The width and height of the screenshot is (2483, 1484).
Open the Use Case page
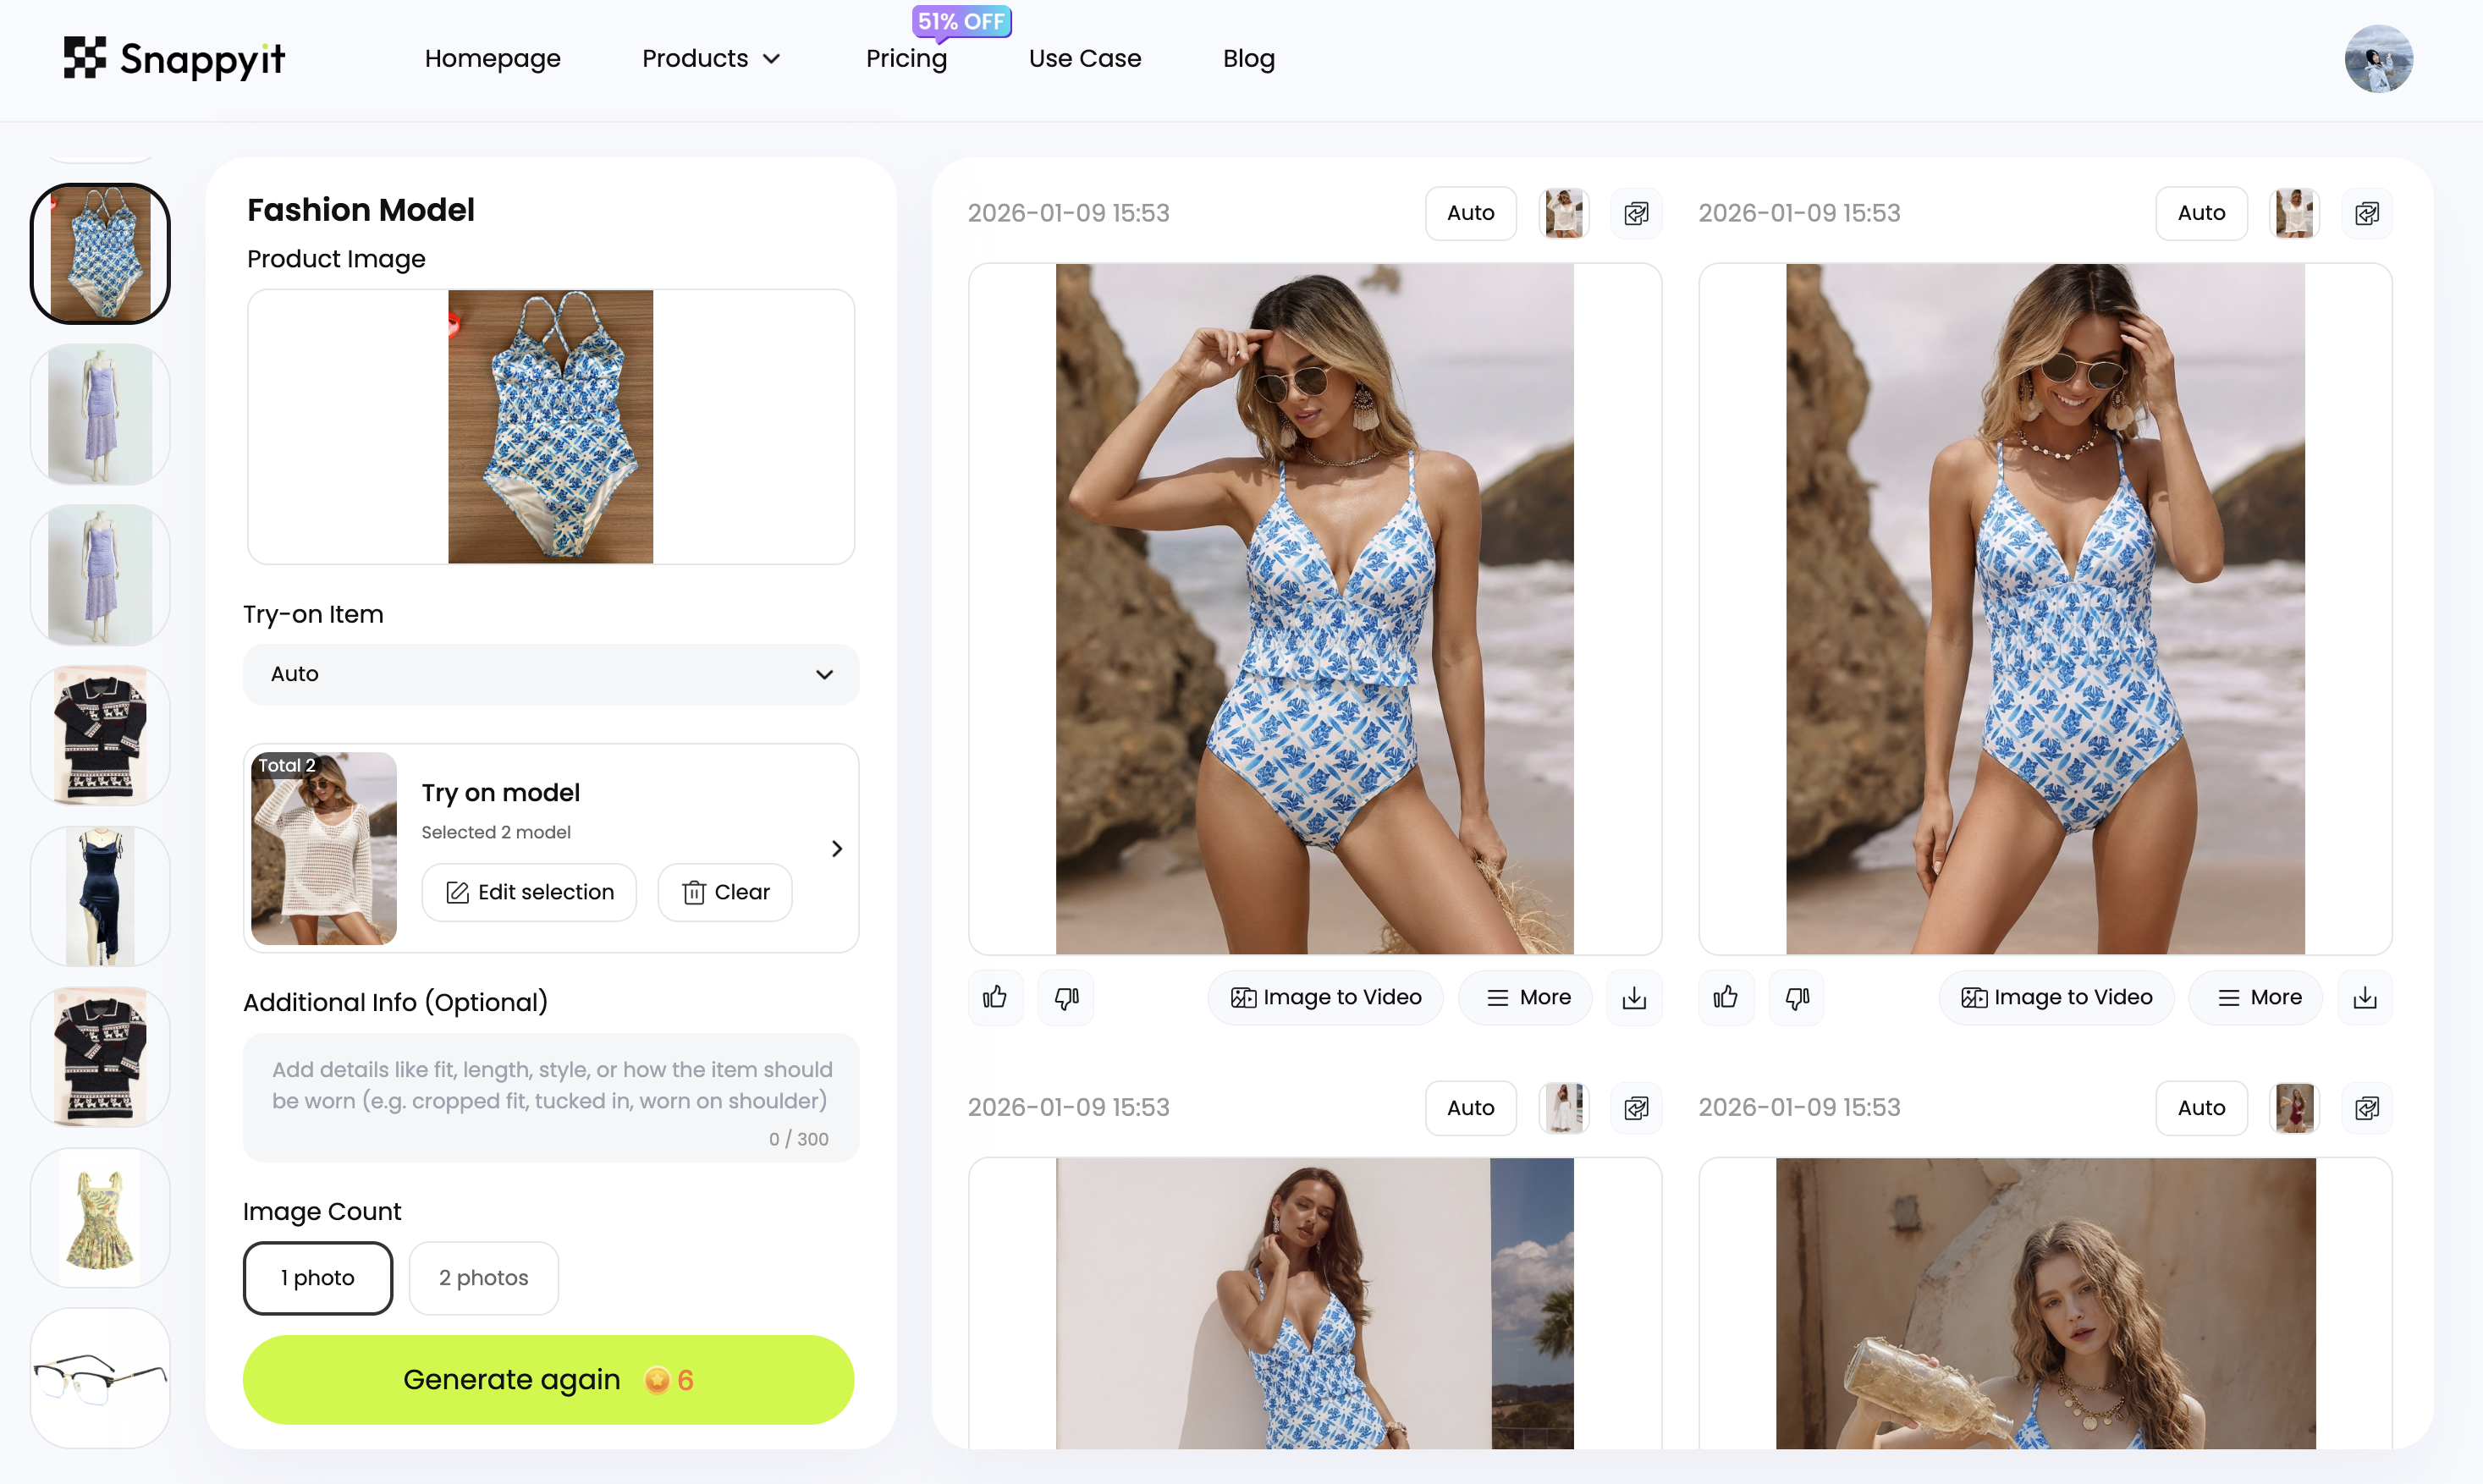click(x=1085, y=59)
